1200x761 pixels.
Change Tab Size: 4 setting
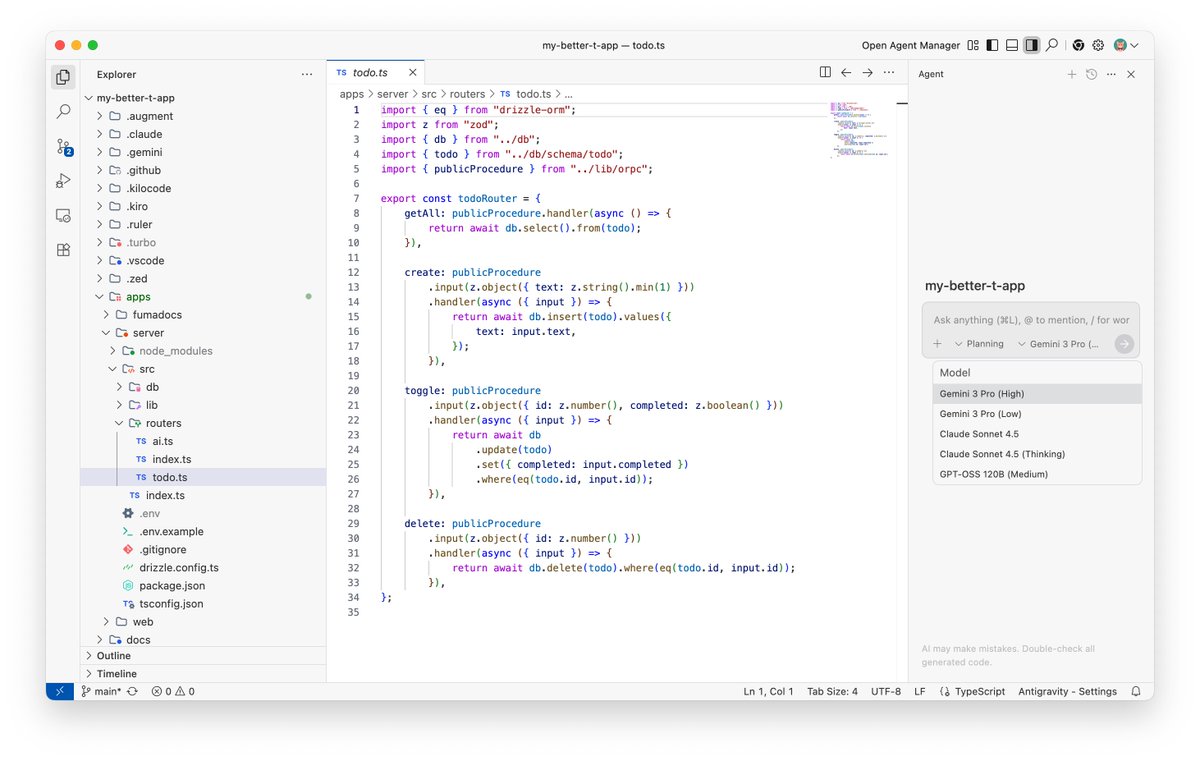(x=832, y=691)
